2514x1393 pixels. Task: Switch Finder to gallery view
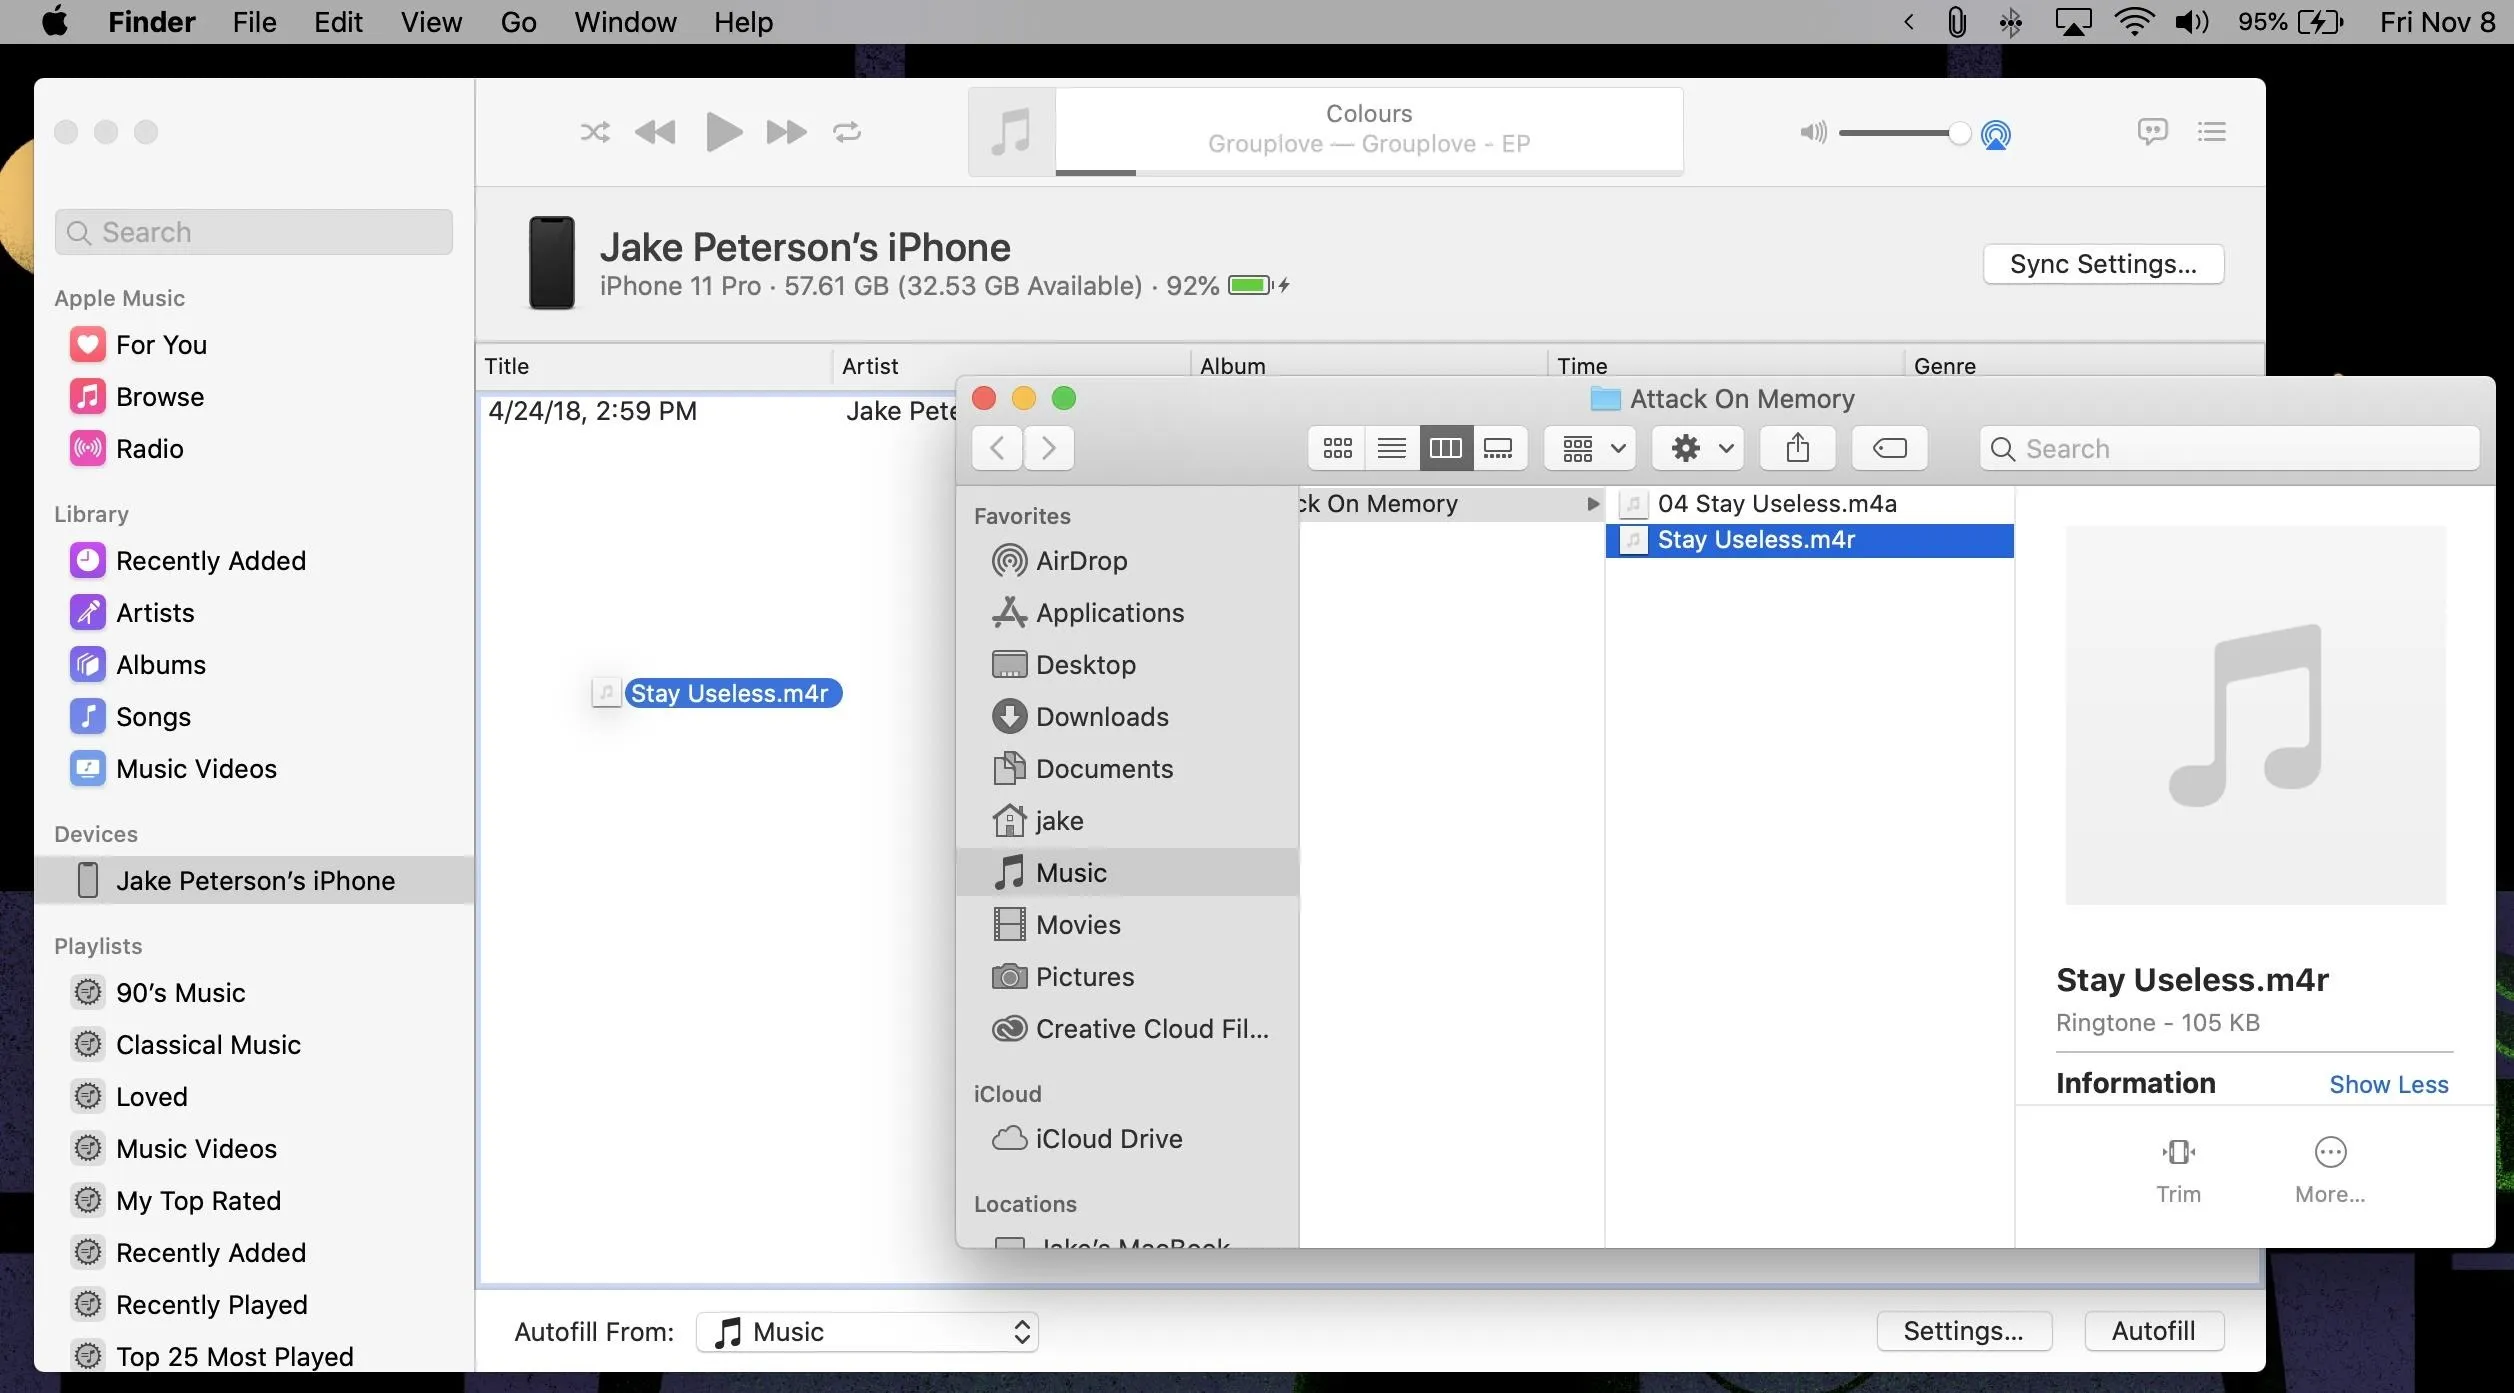(1498, 448)
